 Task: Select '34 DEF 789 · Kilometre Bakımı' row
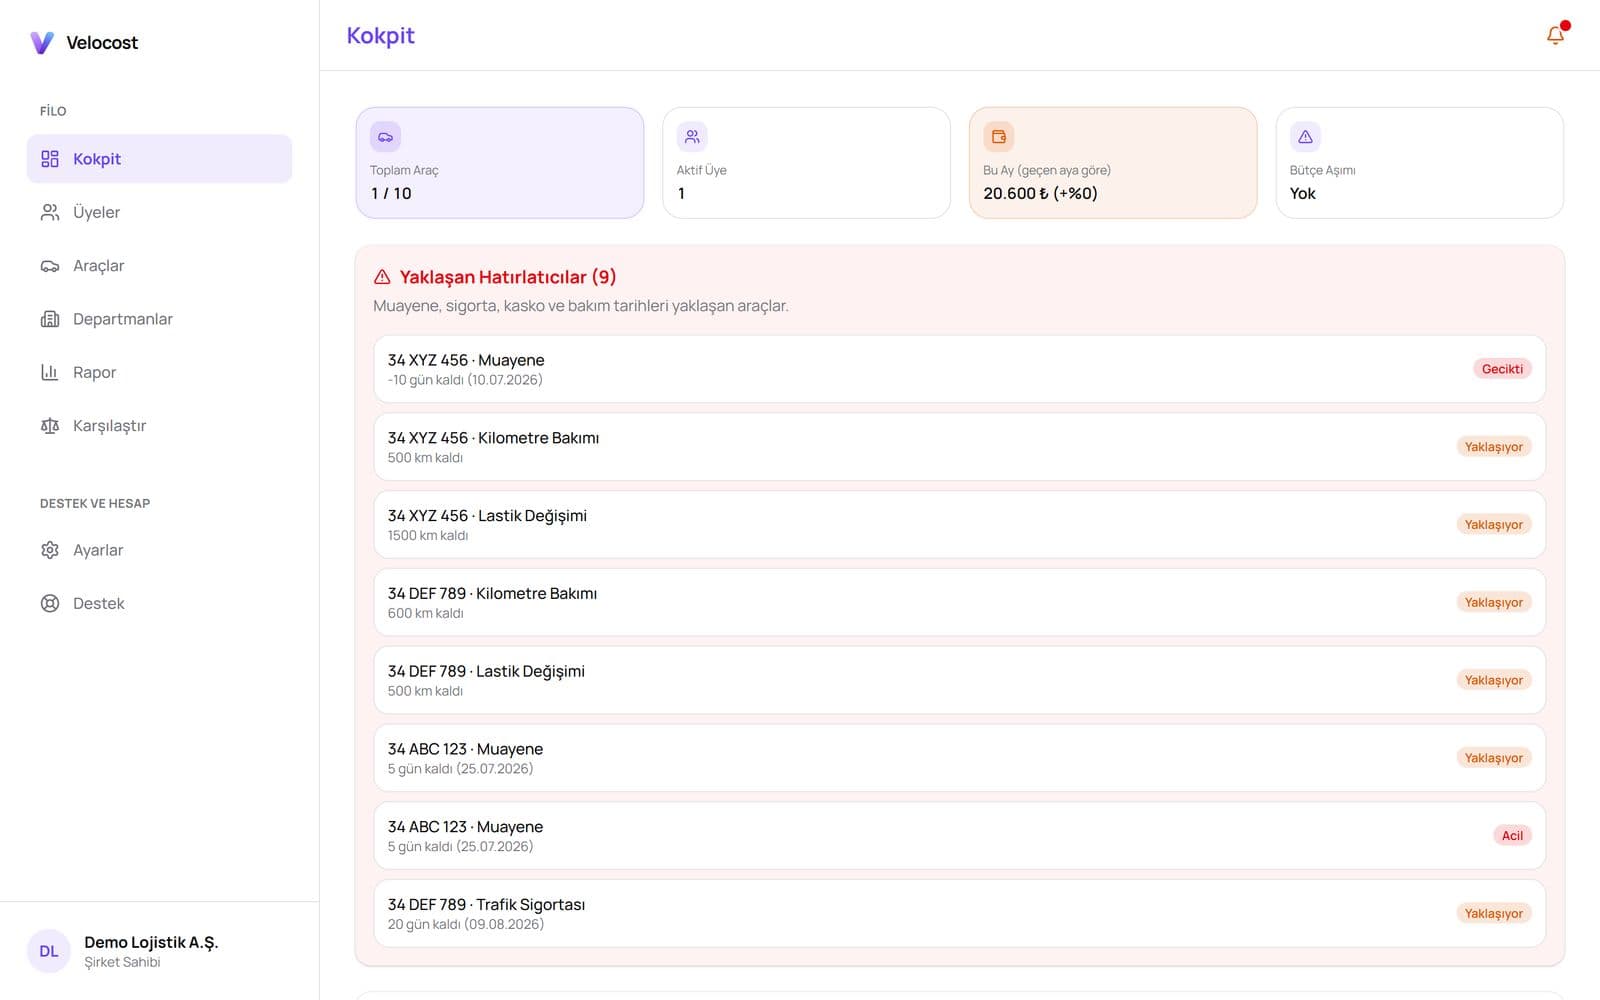point(960,603)
